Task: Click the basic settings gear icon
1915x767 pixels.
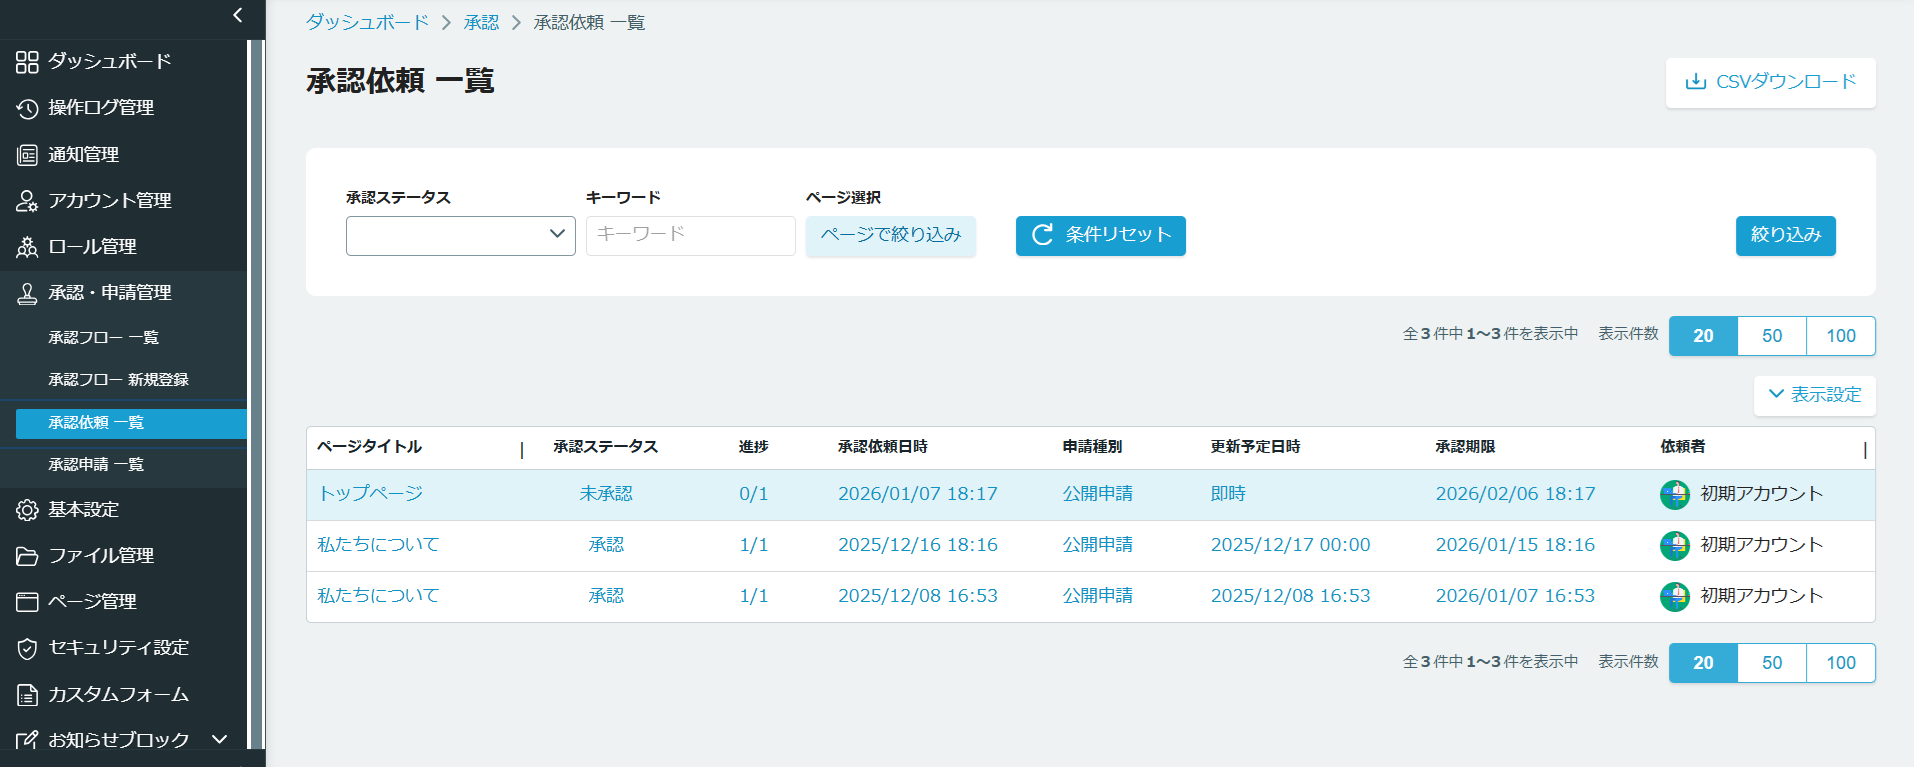Action: coord(27,510)
